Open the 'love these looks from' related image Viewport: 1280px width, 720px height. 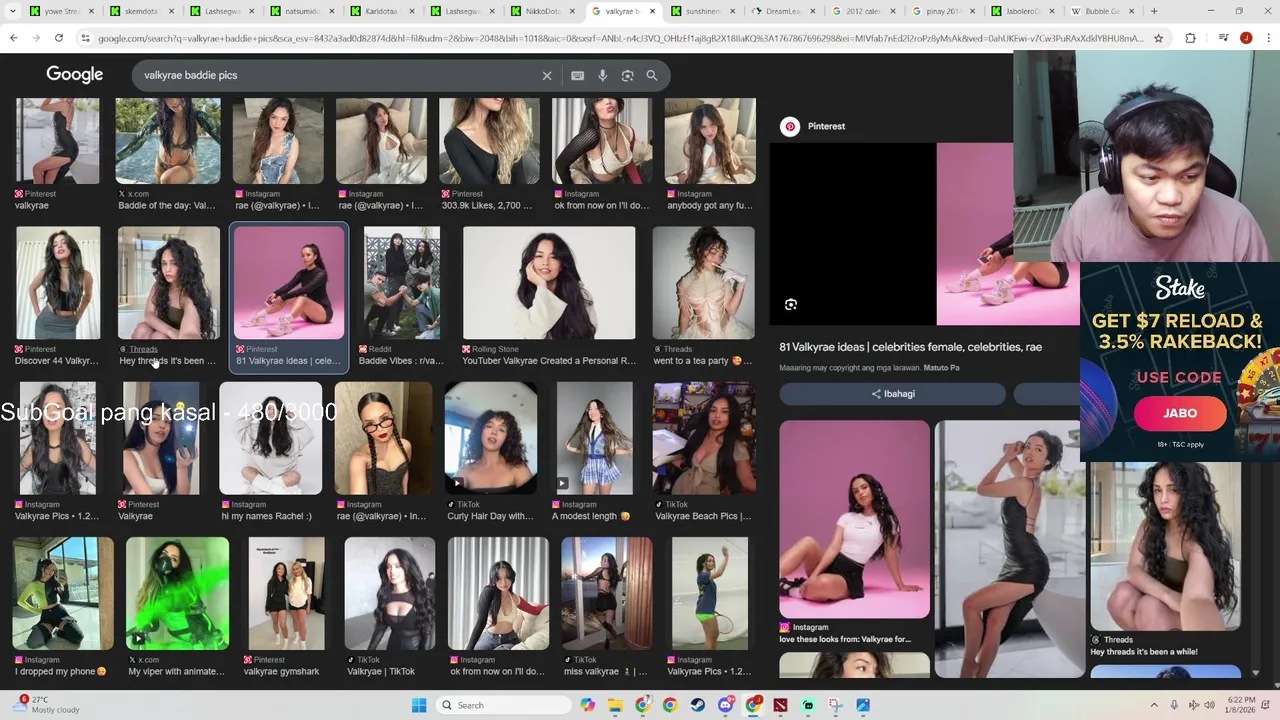click(x=854, y=532)
